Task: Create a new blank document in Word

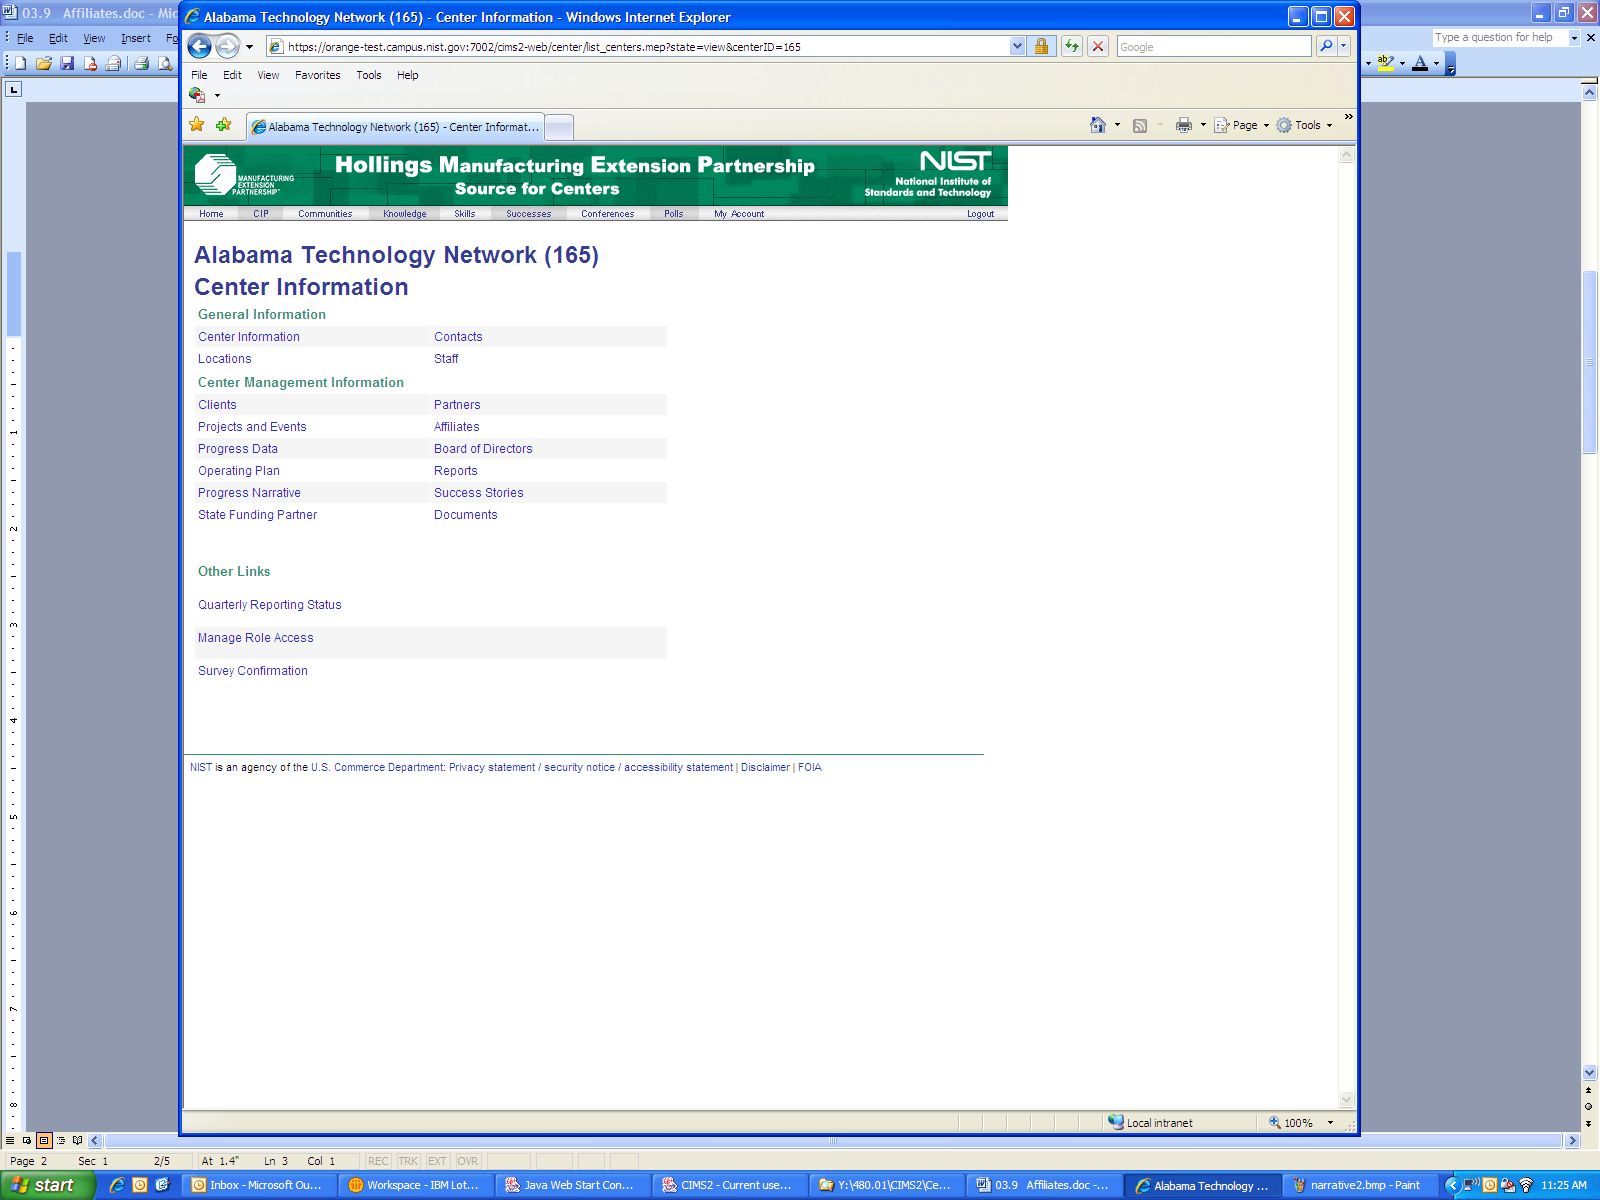Action: coord(21,63)
